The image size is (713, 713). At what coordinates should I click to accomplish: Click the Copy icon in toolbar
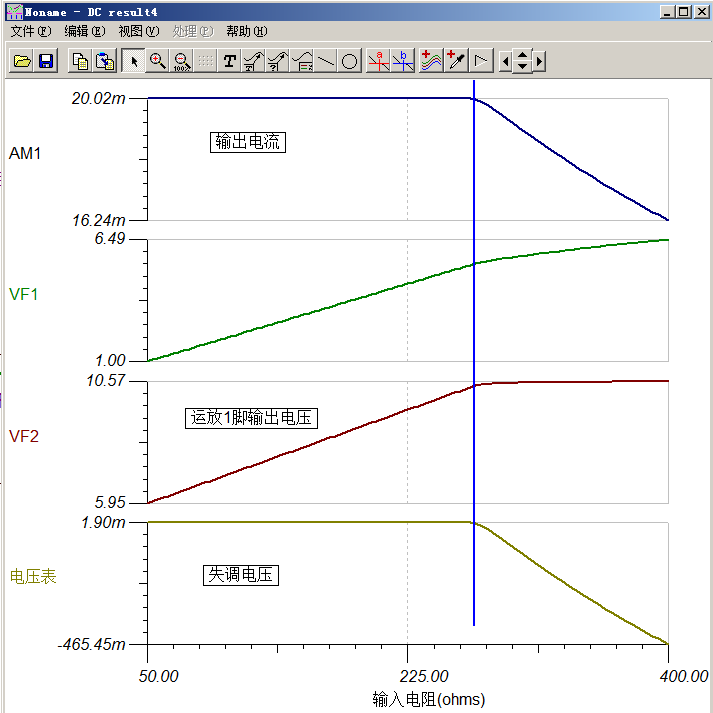tap(81, 62)
